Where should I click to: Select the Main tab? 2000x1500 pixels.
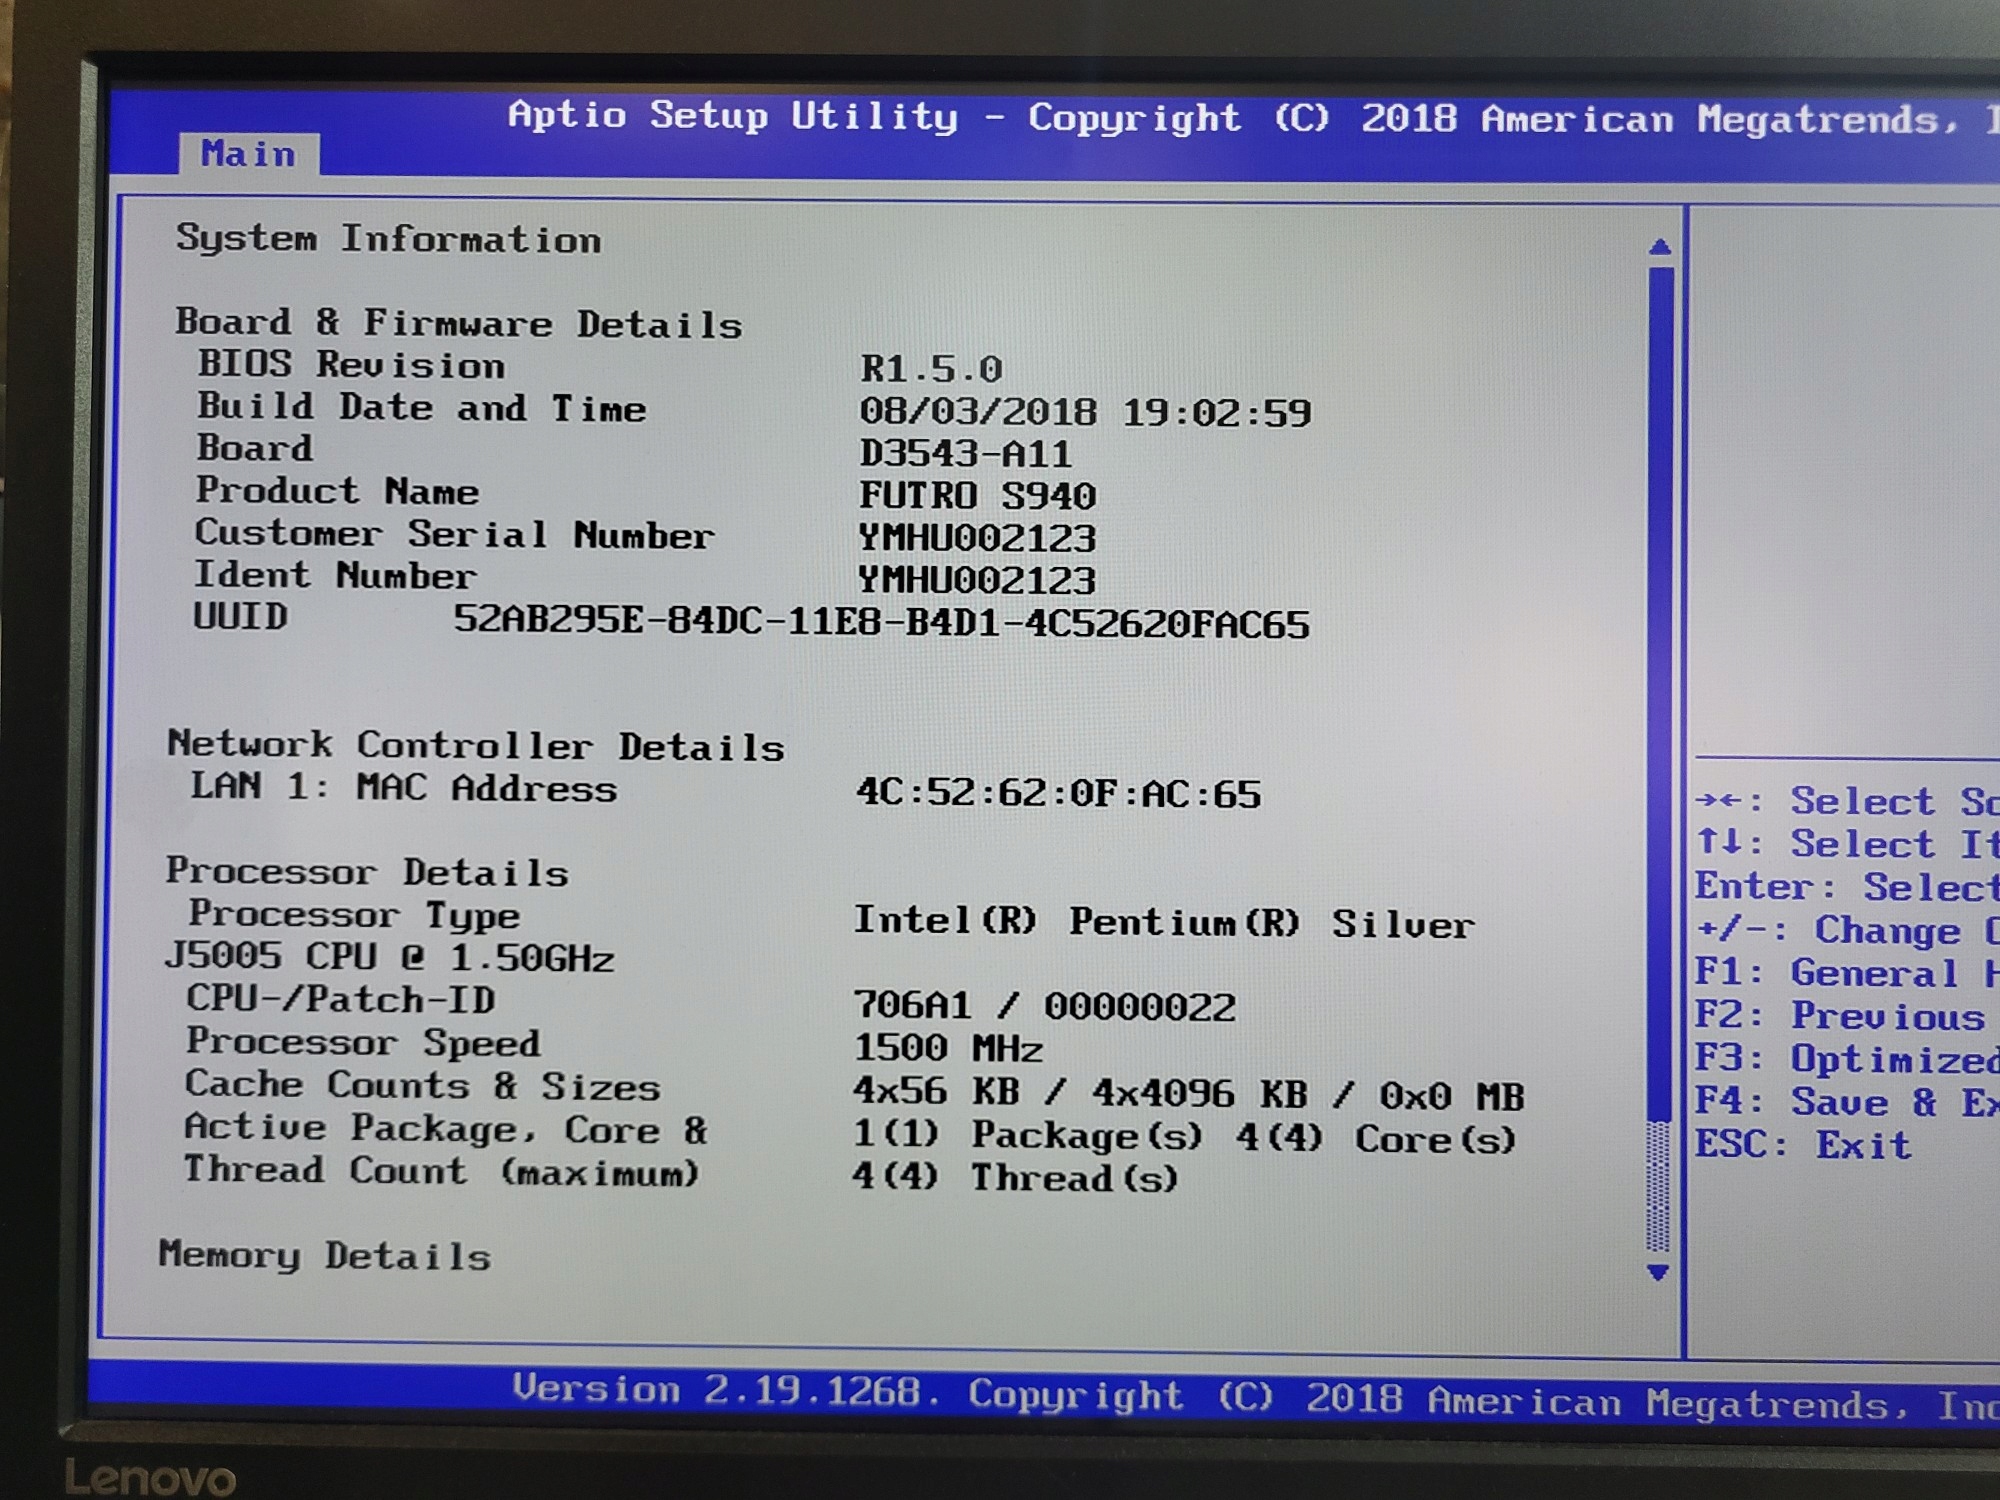point(248,155)
